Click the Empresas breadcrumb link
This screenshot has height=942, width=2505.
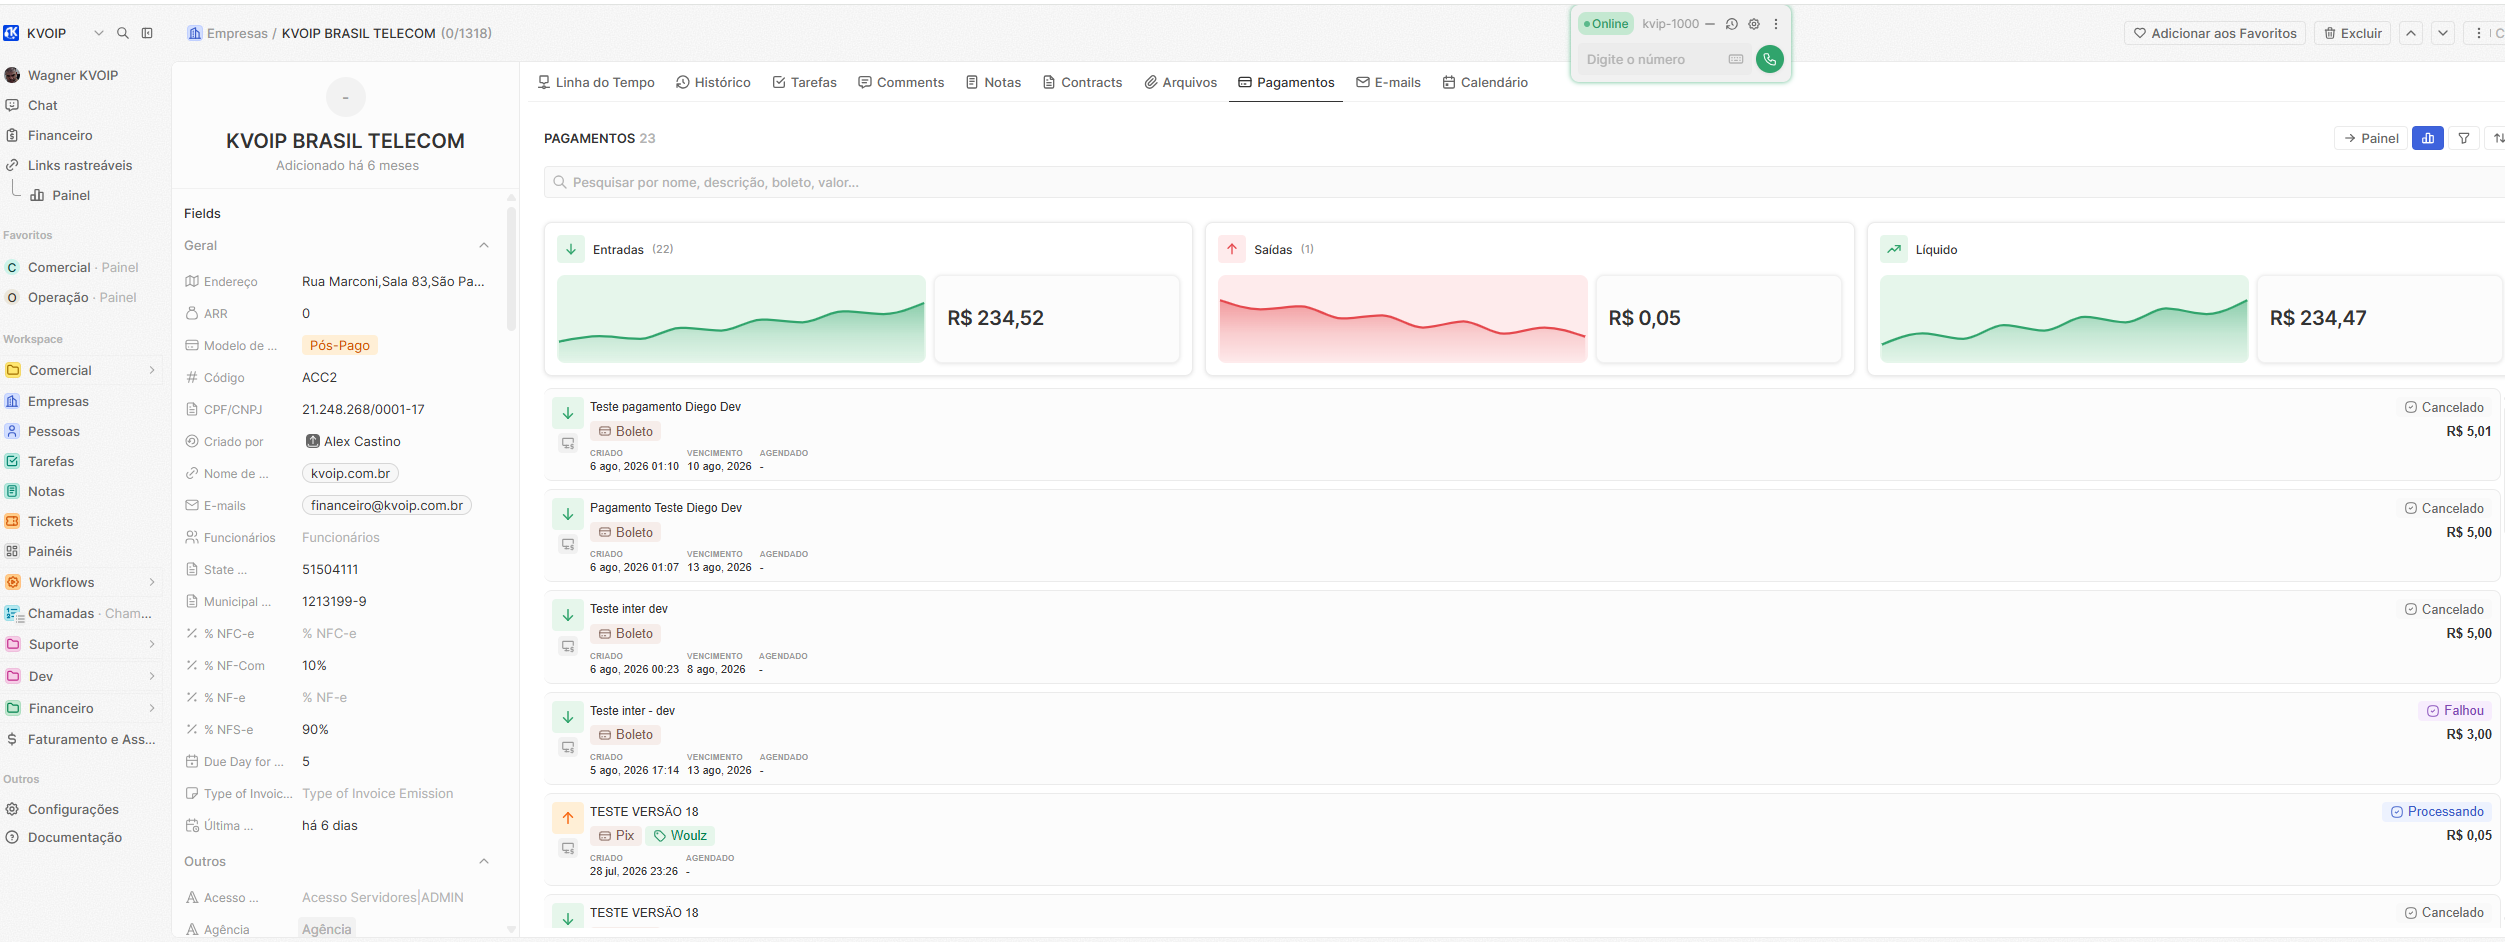point(237,33)
